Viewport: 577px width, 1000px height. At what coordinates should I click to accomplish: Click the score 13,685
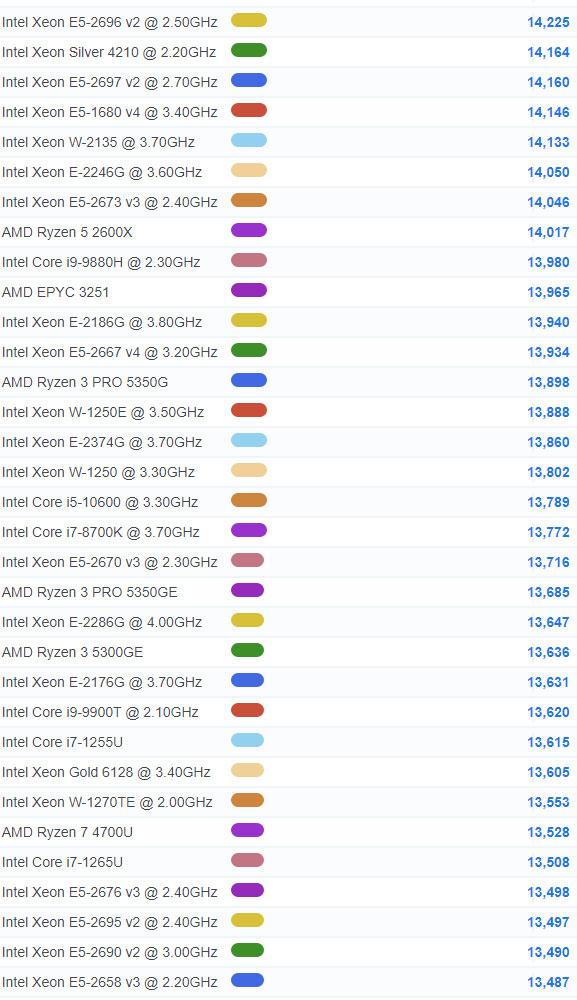click(x=548, y=592)
